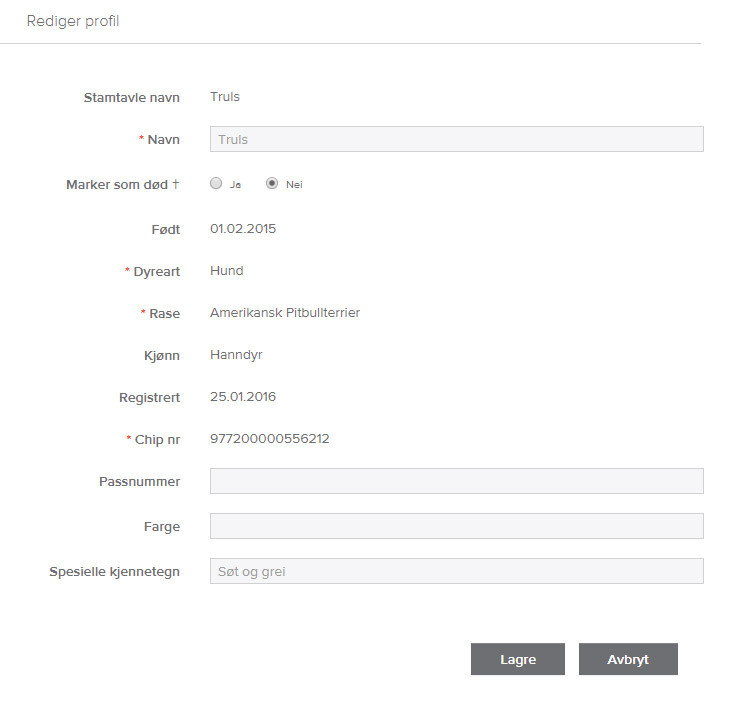Click the registration date 25.01.2016

point(243,397)
